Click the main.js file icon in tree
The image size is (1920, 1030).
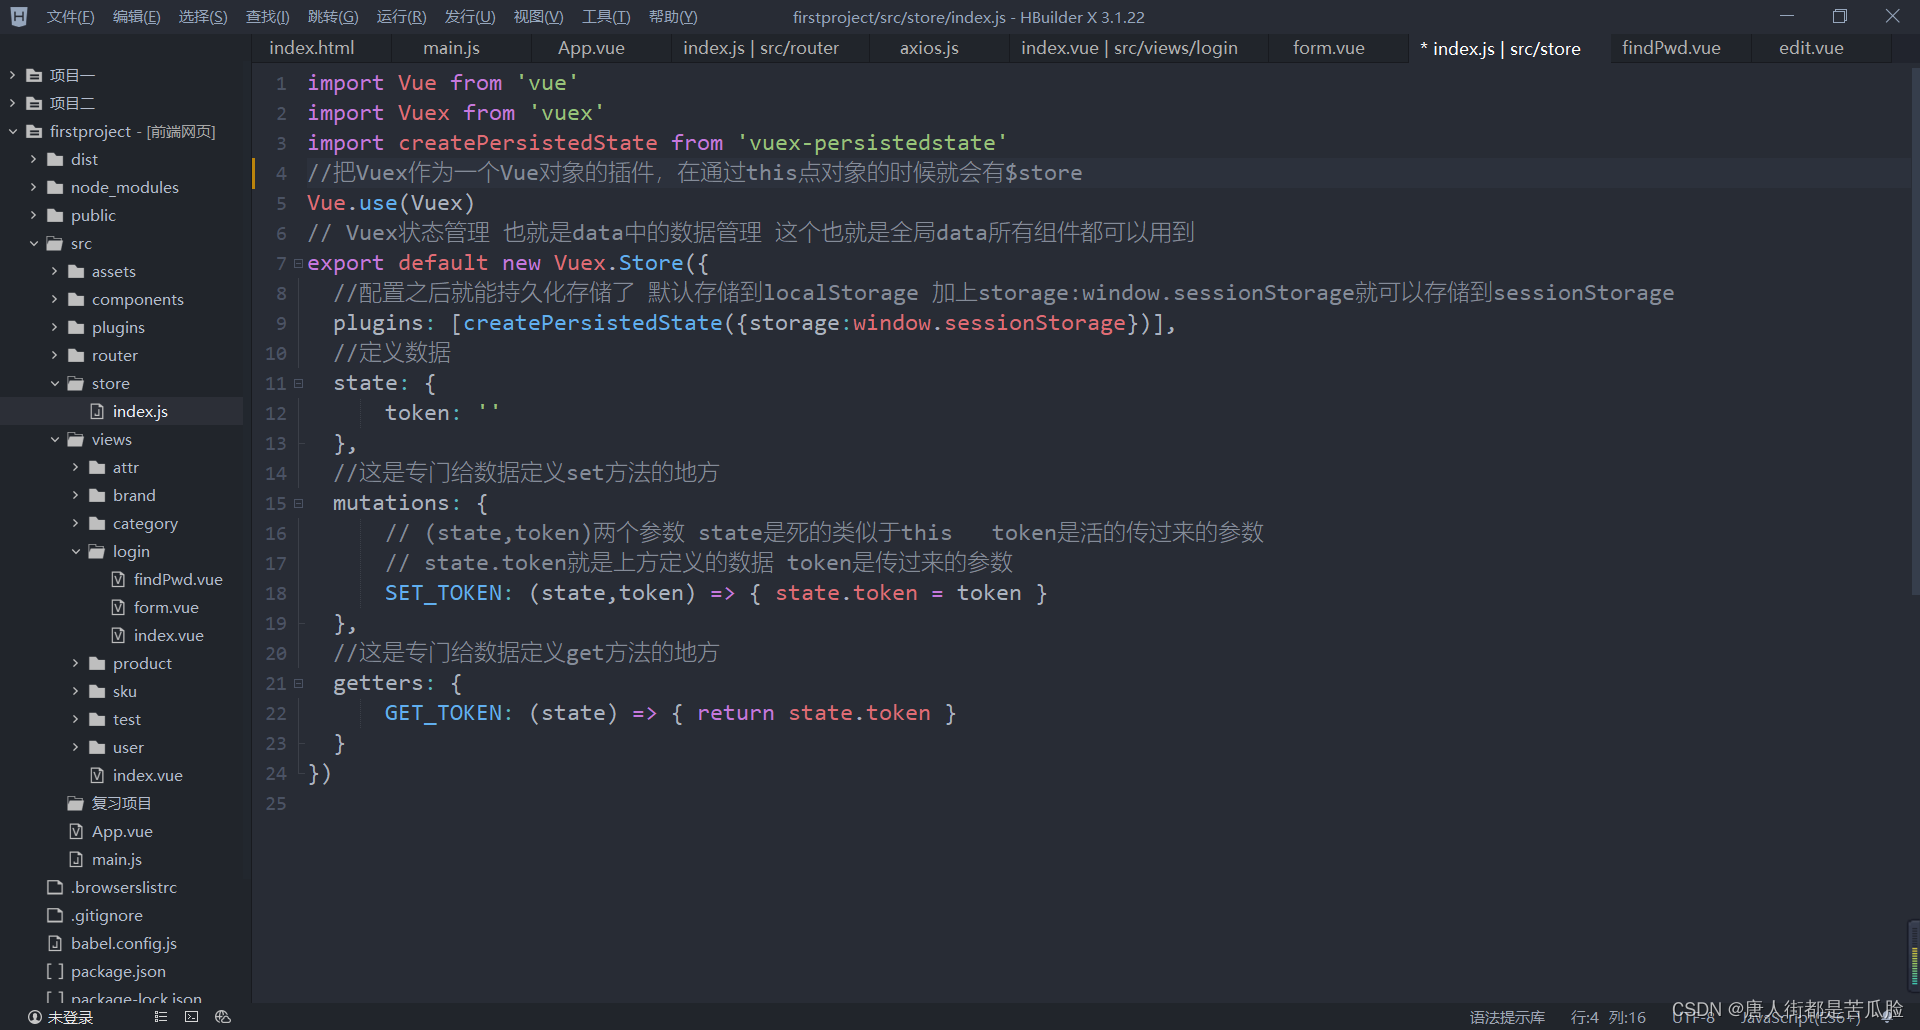(76, 859)
